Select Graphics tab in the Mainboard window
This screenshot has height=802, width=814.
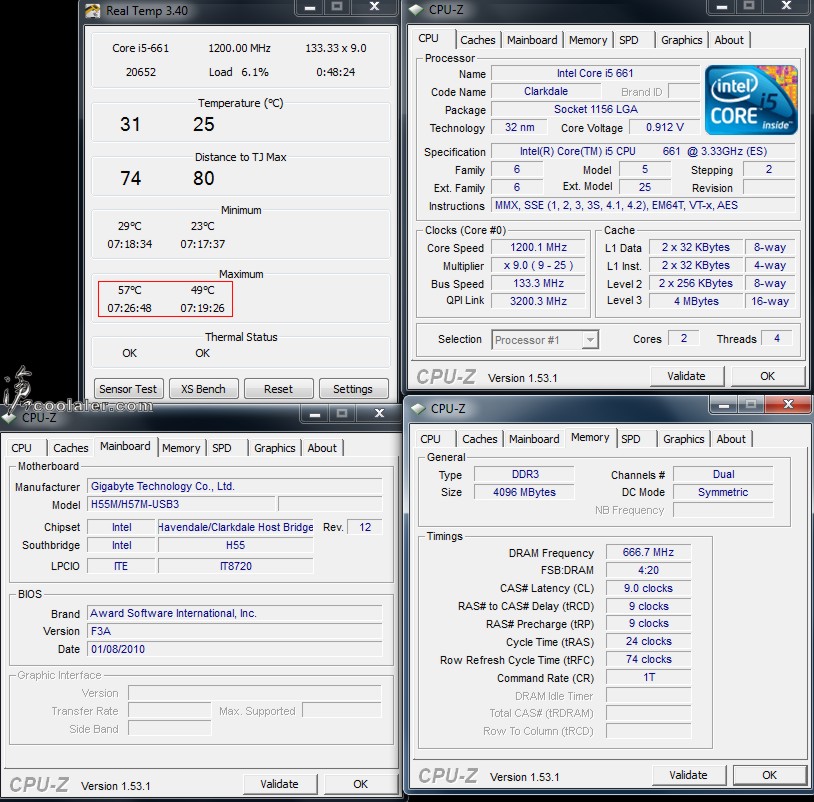[275, 448]
